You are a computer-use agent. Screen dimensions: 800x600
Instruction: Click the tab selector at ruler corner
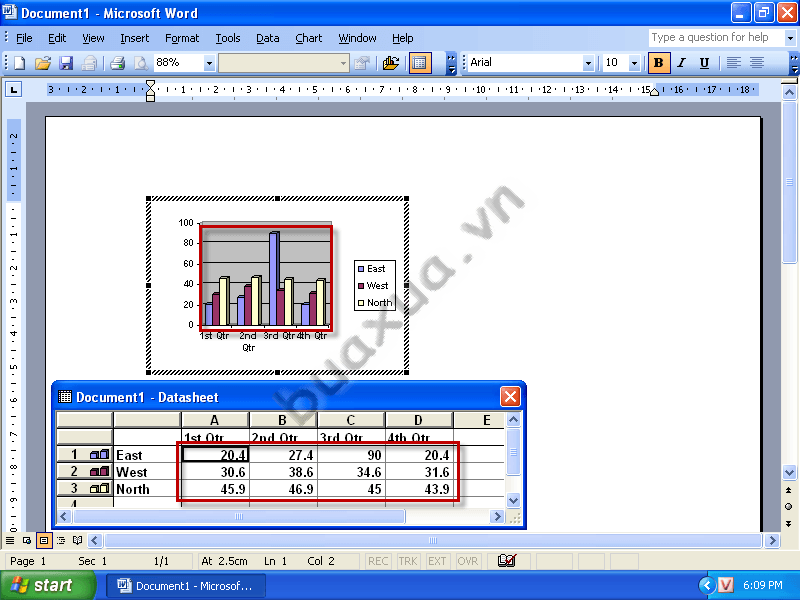pyautogui.click(x=13, y=90)
